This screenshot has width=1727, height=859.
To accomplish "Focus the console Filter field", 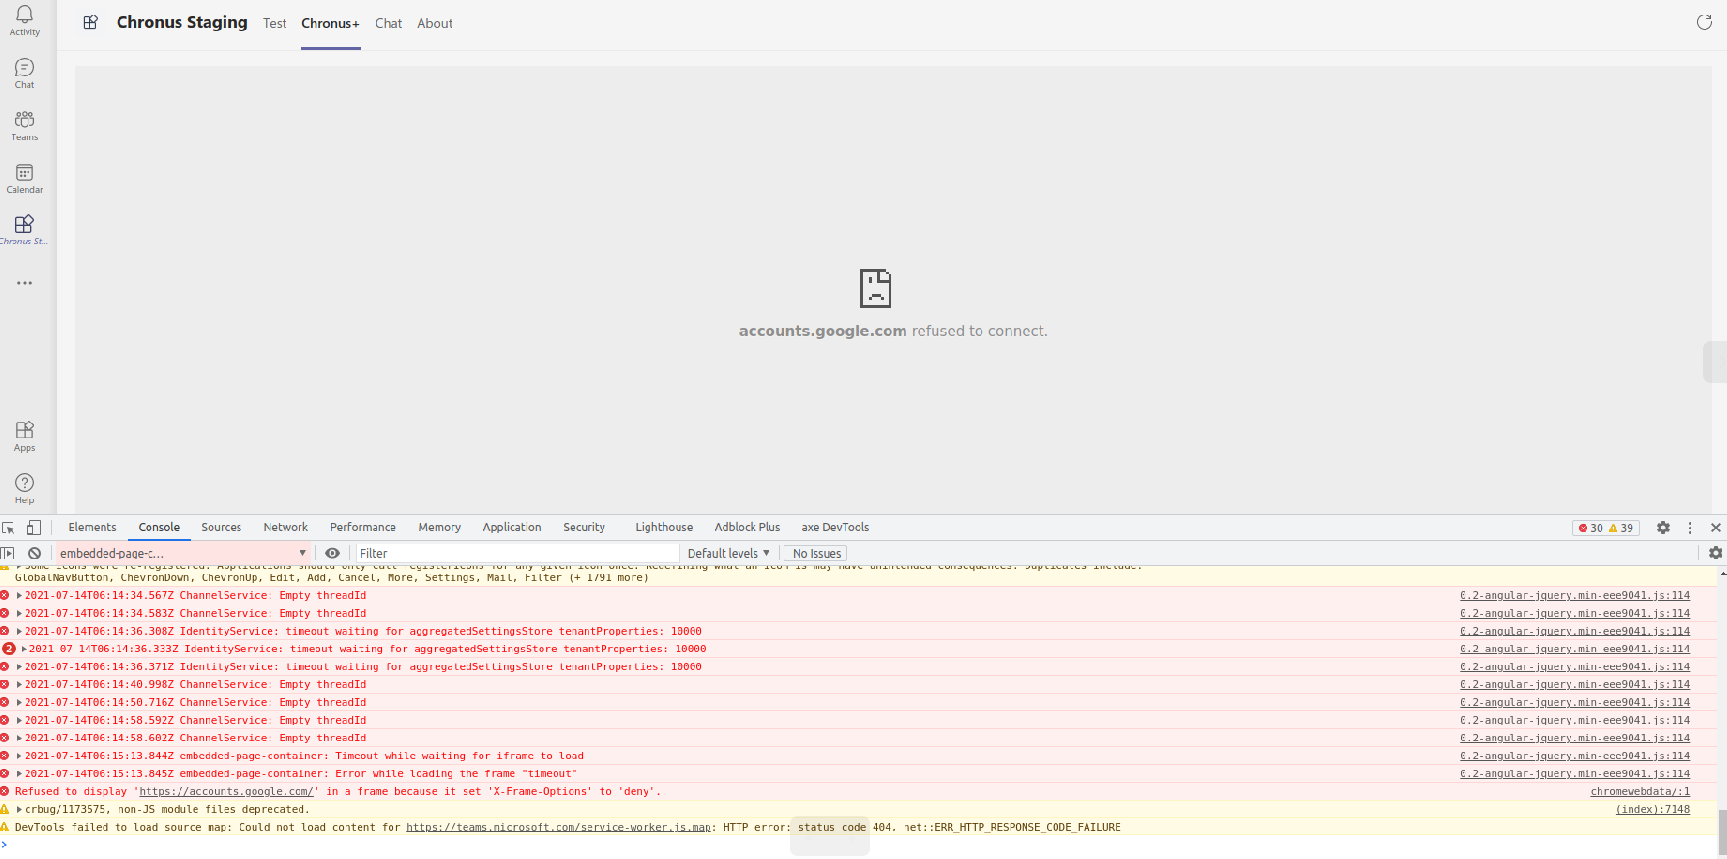I will [518, 553].
